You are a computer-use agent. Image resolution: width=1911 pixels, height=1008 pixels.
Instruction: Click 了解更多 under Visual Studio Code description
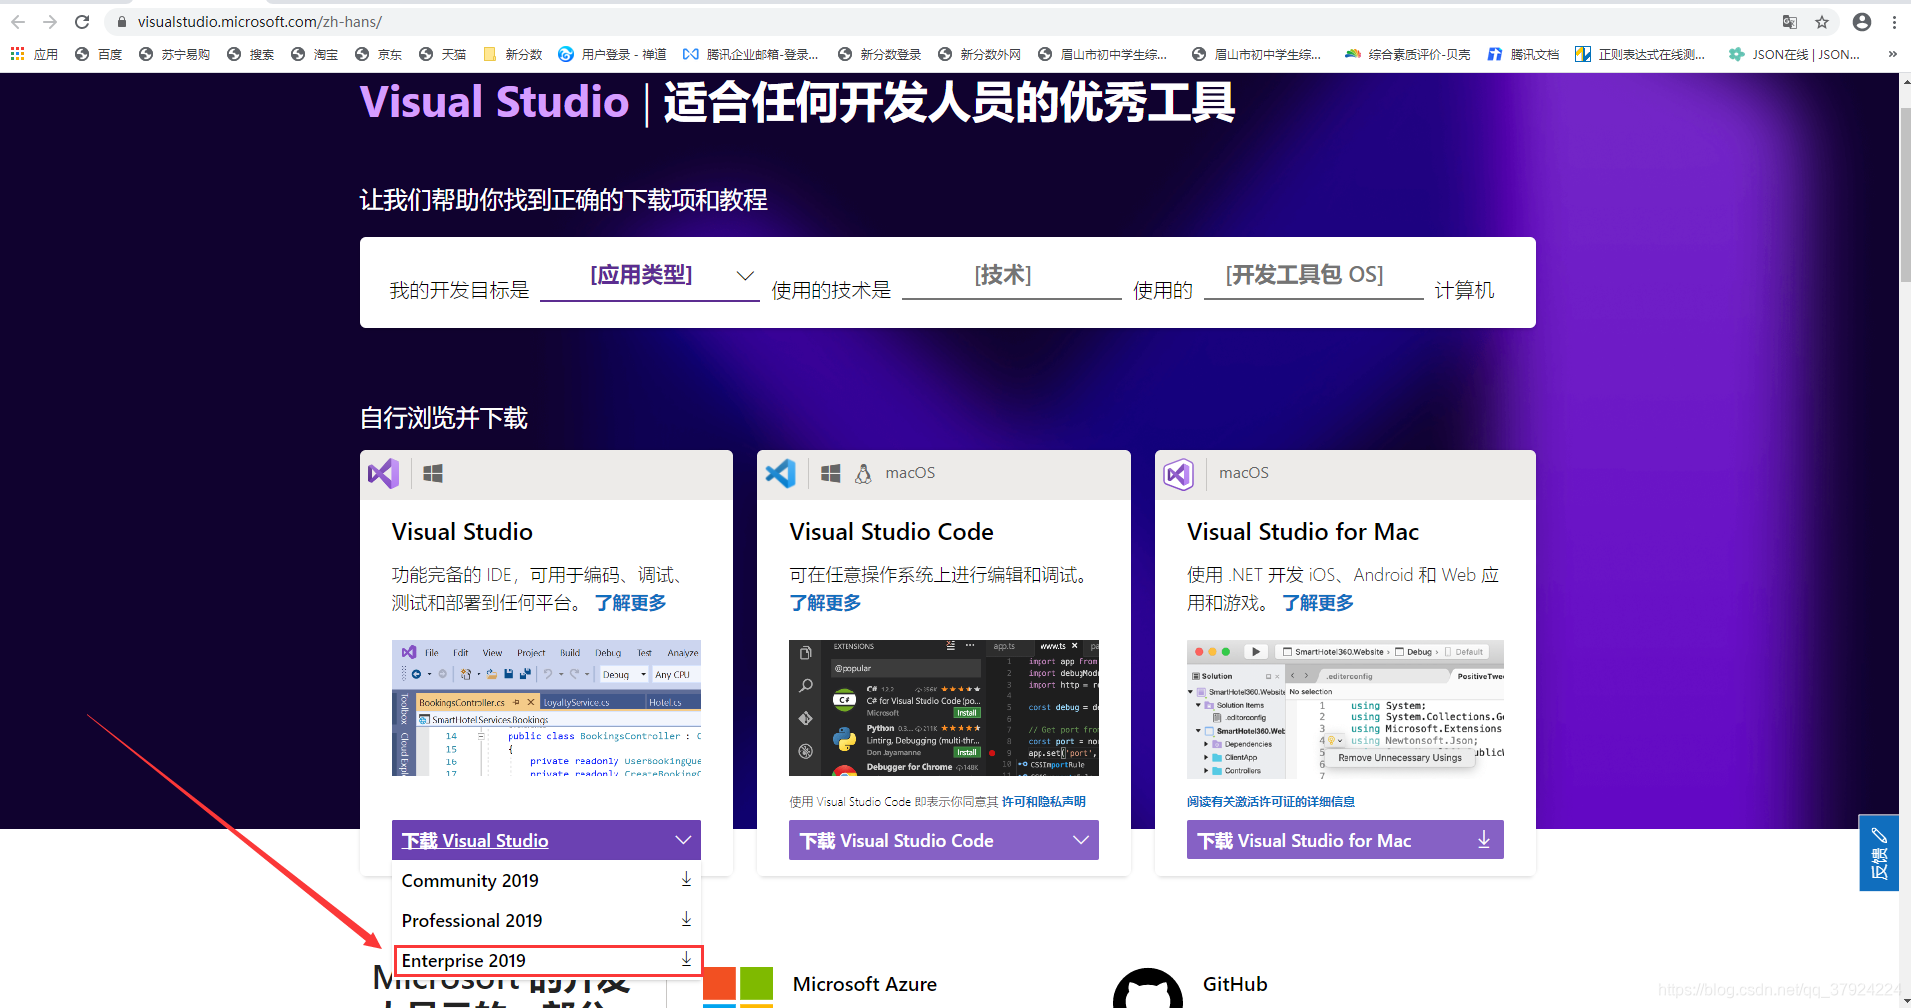[x=825, y=603]
